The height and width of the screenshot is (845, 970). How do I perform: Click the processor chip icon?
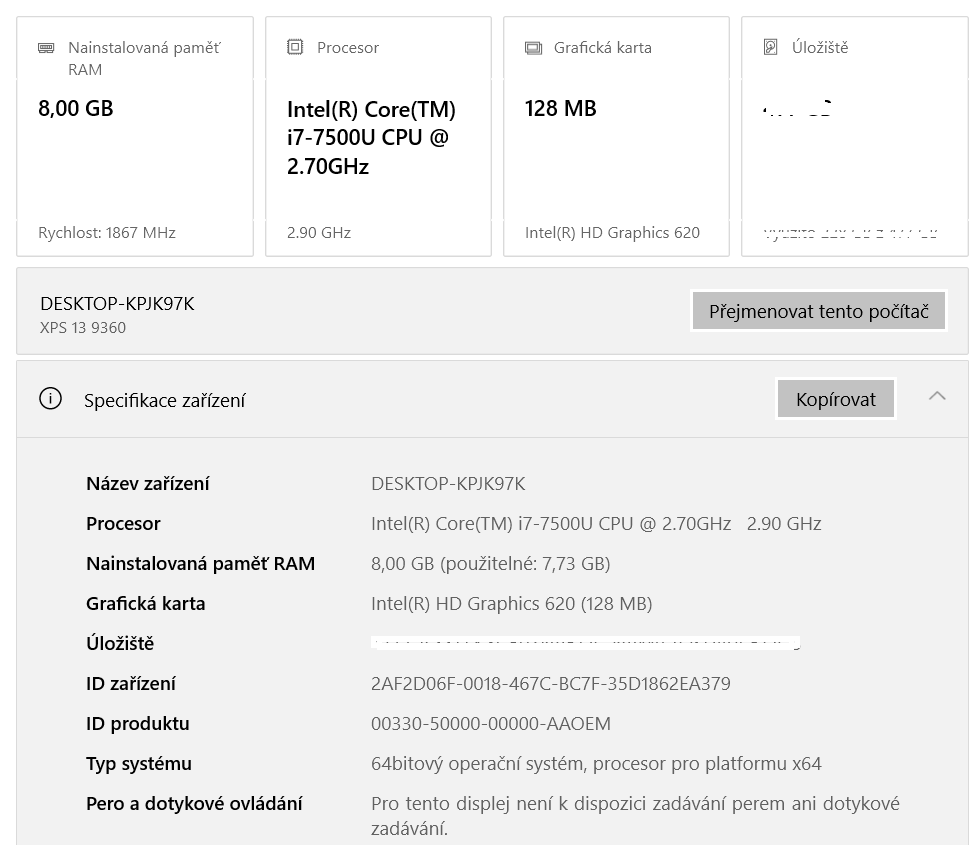pyautogui.click(x=295, y=47)
